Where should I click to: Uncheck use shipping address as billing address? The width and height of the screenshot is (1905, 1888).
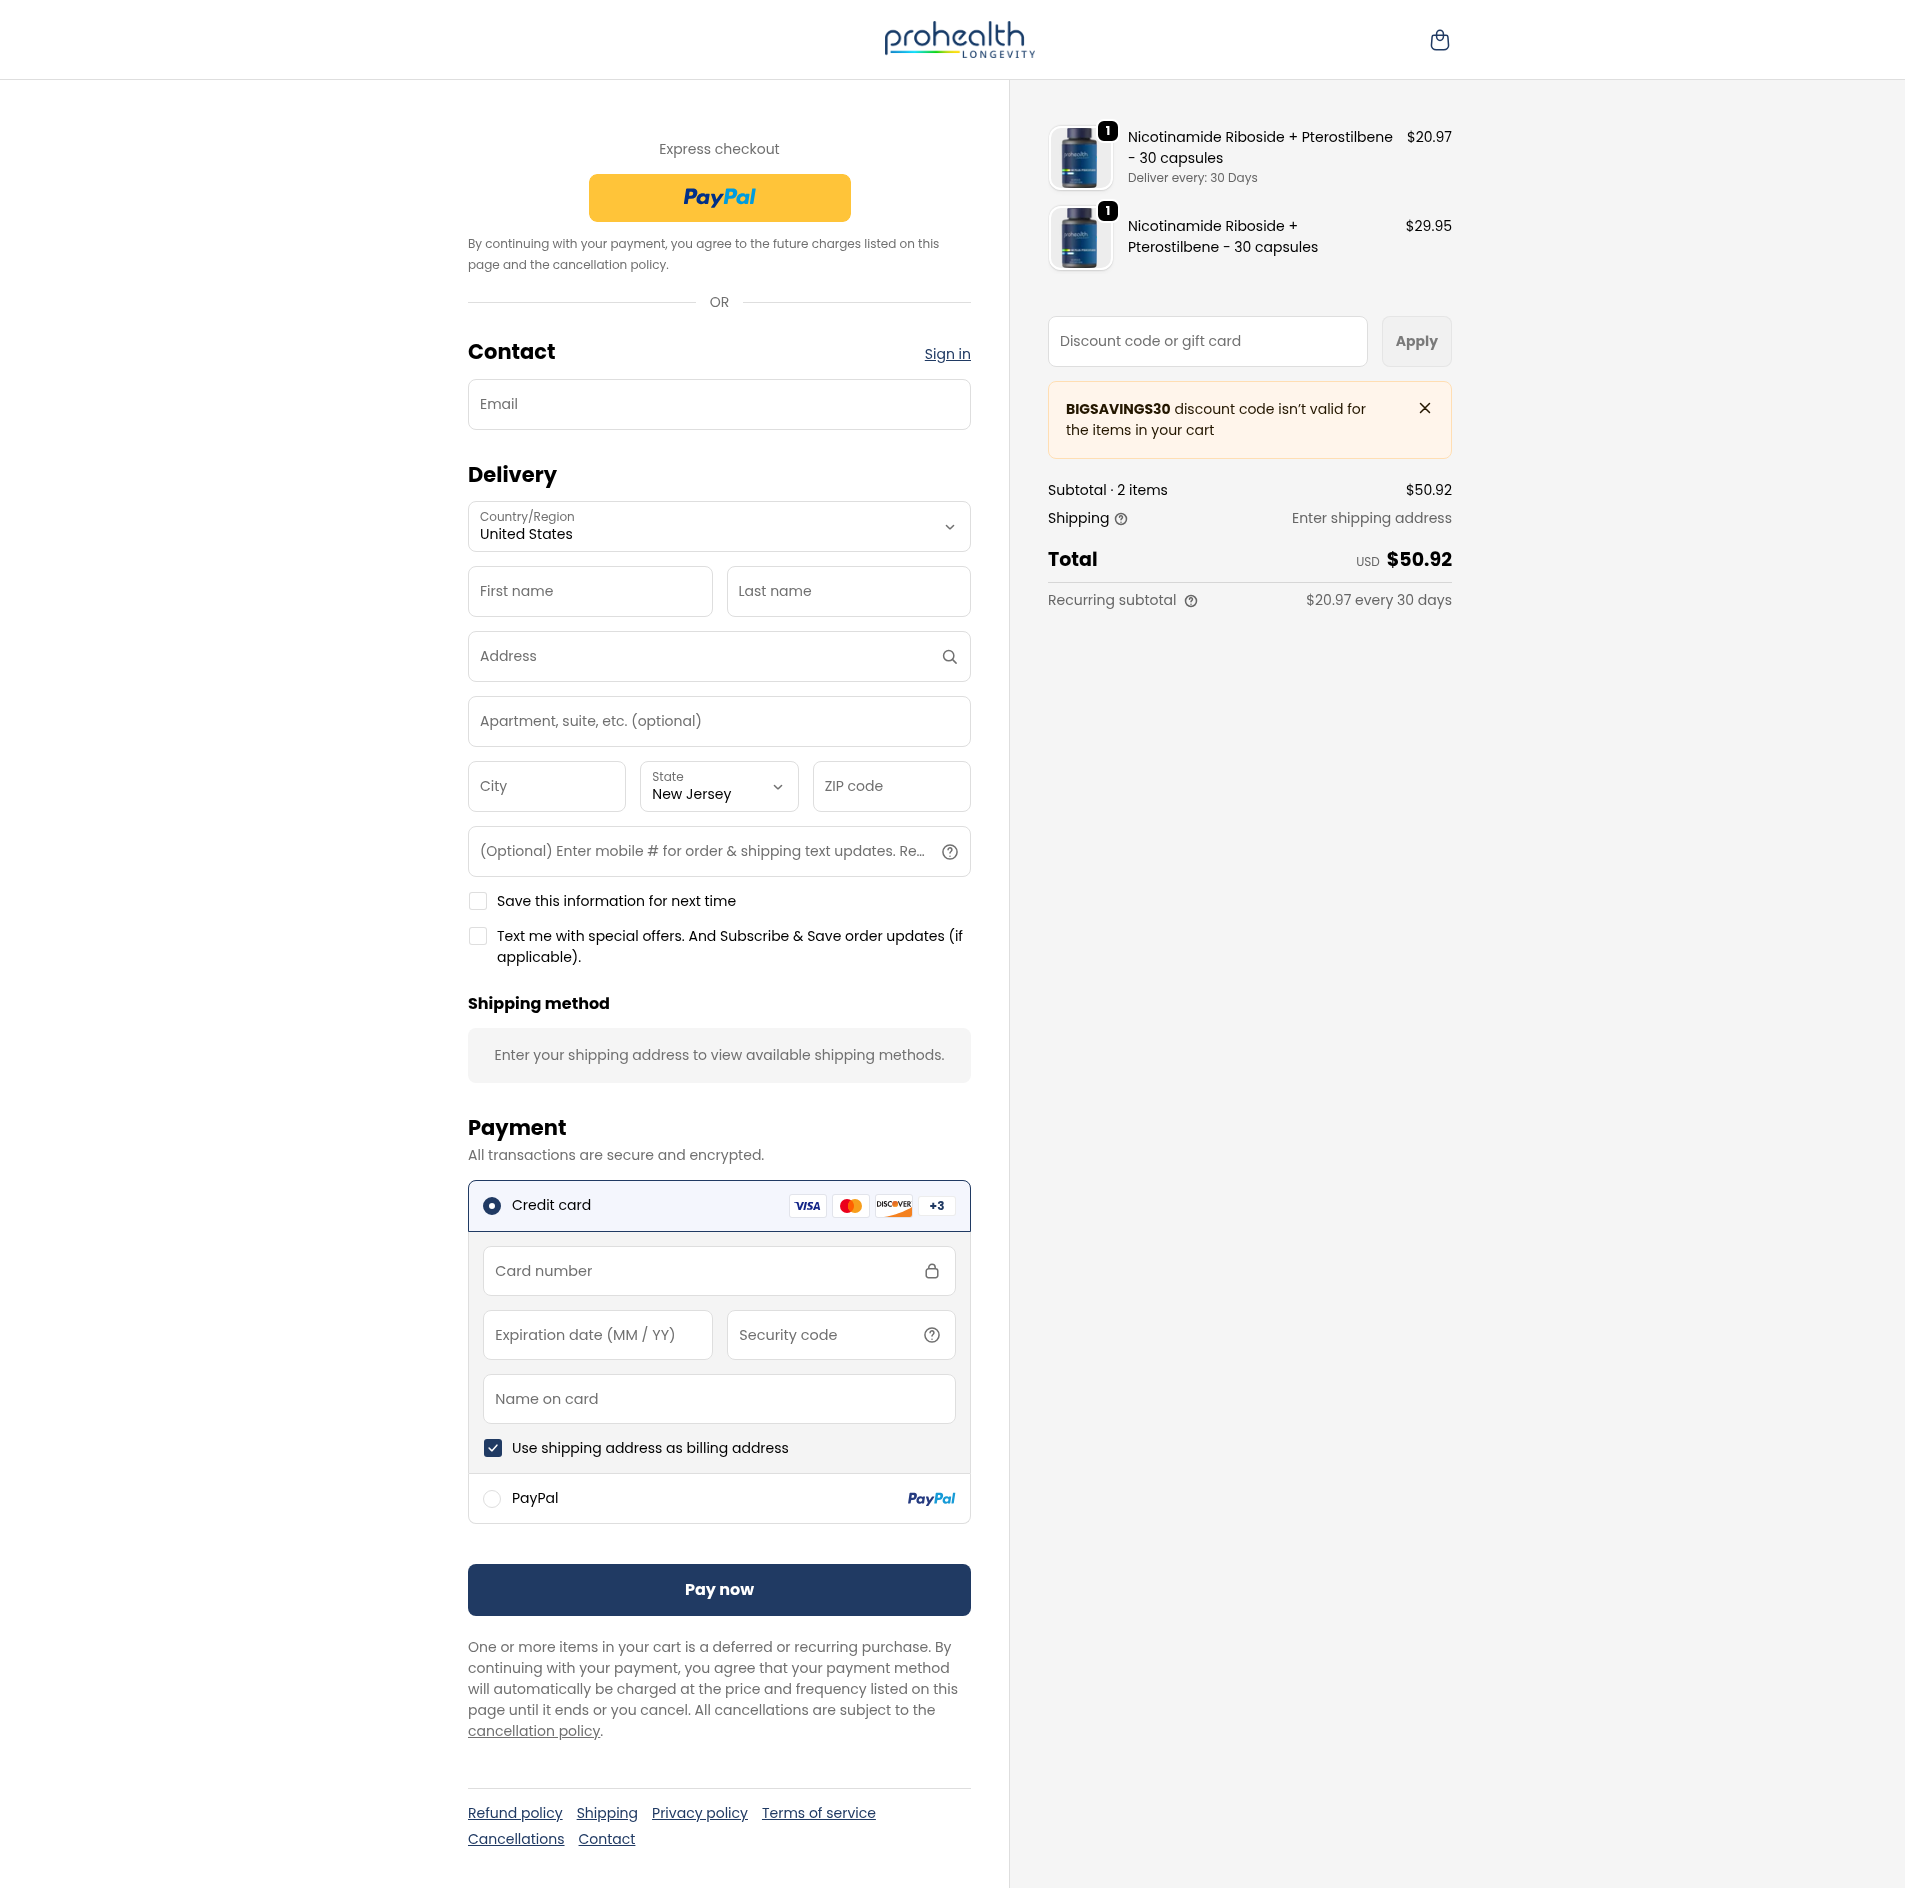(x=493, y=1448)
